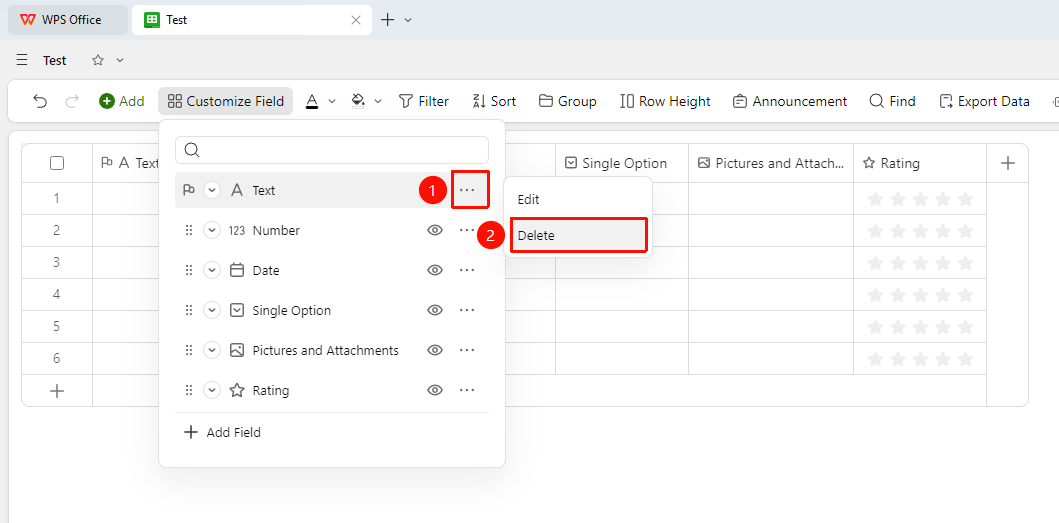Screen dimensions: 1059x523
Task: Click Export Data
Action: pyautogui.click(x=985, y=101)
